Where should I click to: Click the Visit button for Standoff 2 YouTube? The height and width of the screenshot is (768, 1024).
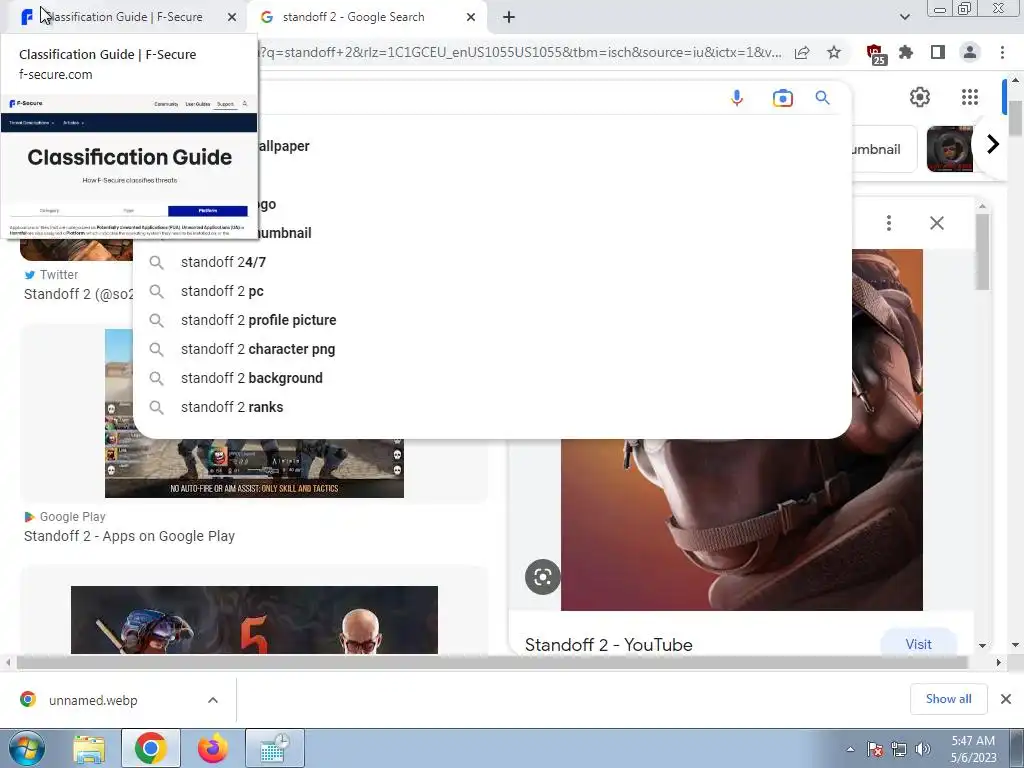pos(918,644)
